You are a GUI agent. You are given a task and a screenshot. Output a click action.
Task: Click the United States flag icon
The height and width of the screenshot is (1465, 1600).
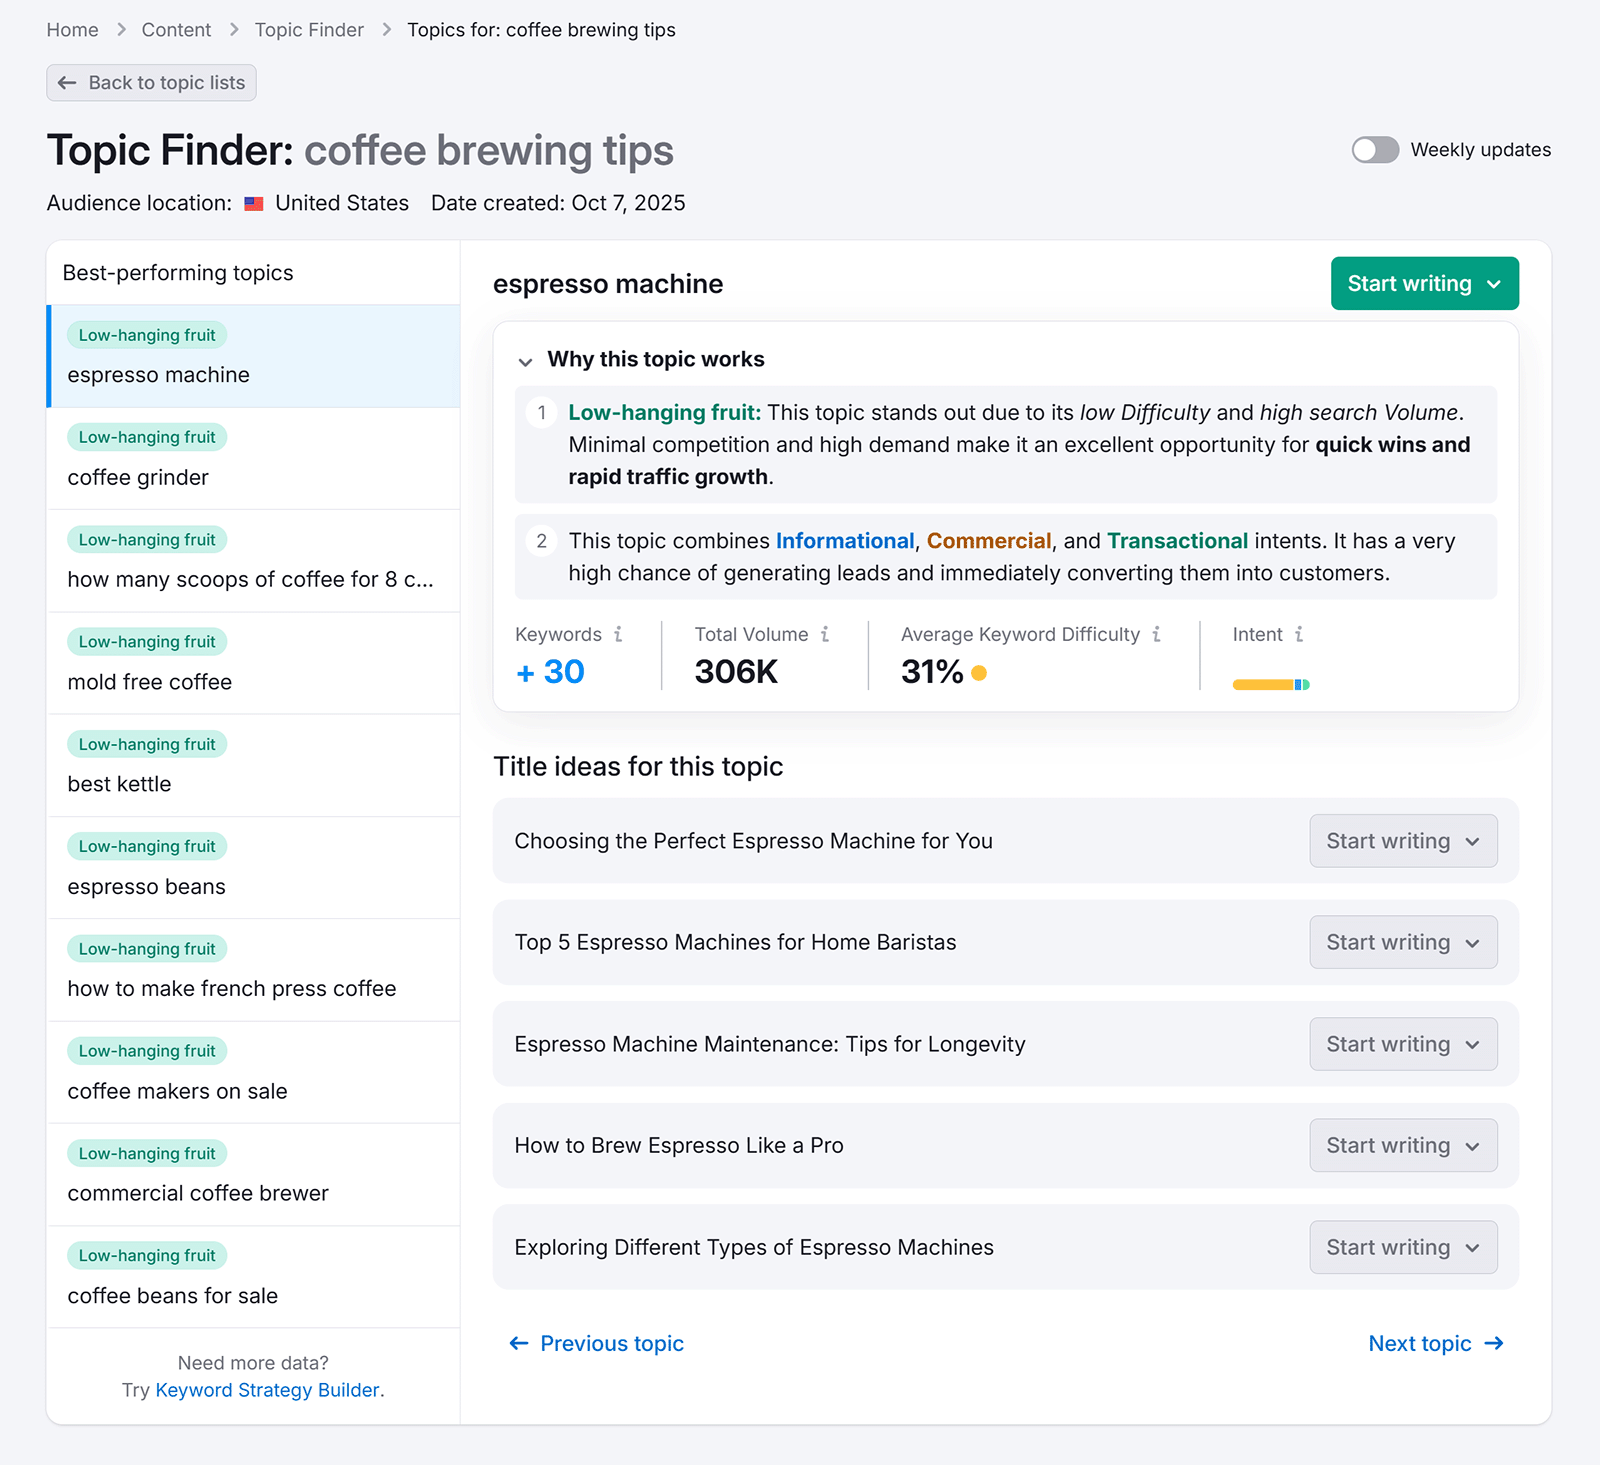tap(254, 202)
